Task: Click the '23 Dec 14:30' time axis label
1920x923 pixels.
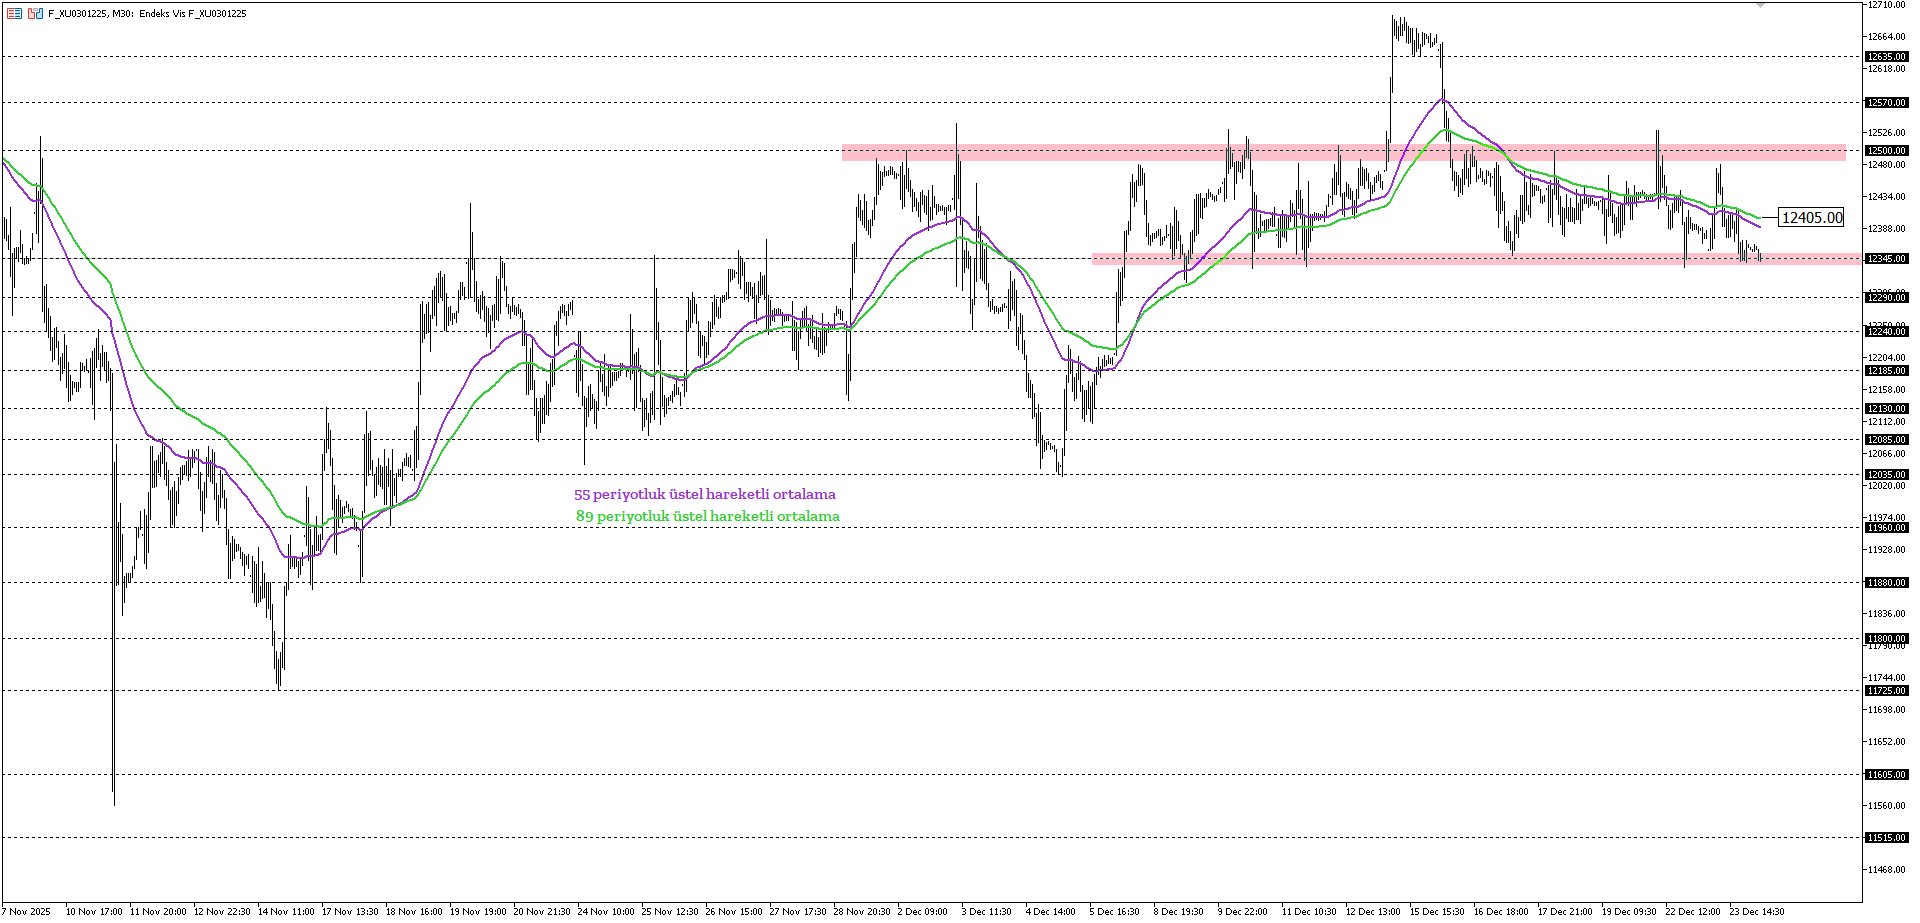Action: pyautogui.click(x=1757, y=912)
